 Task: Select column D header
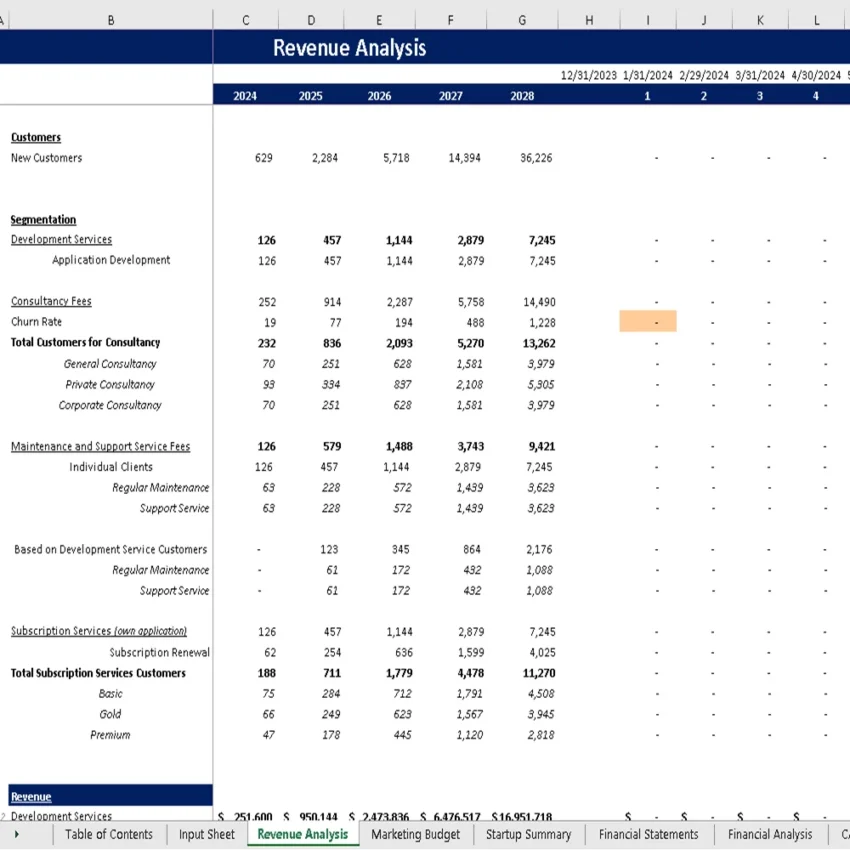pyautogui.click(x=311, y=20)
